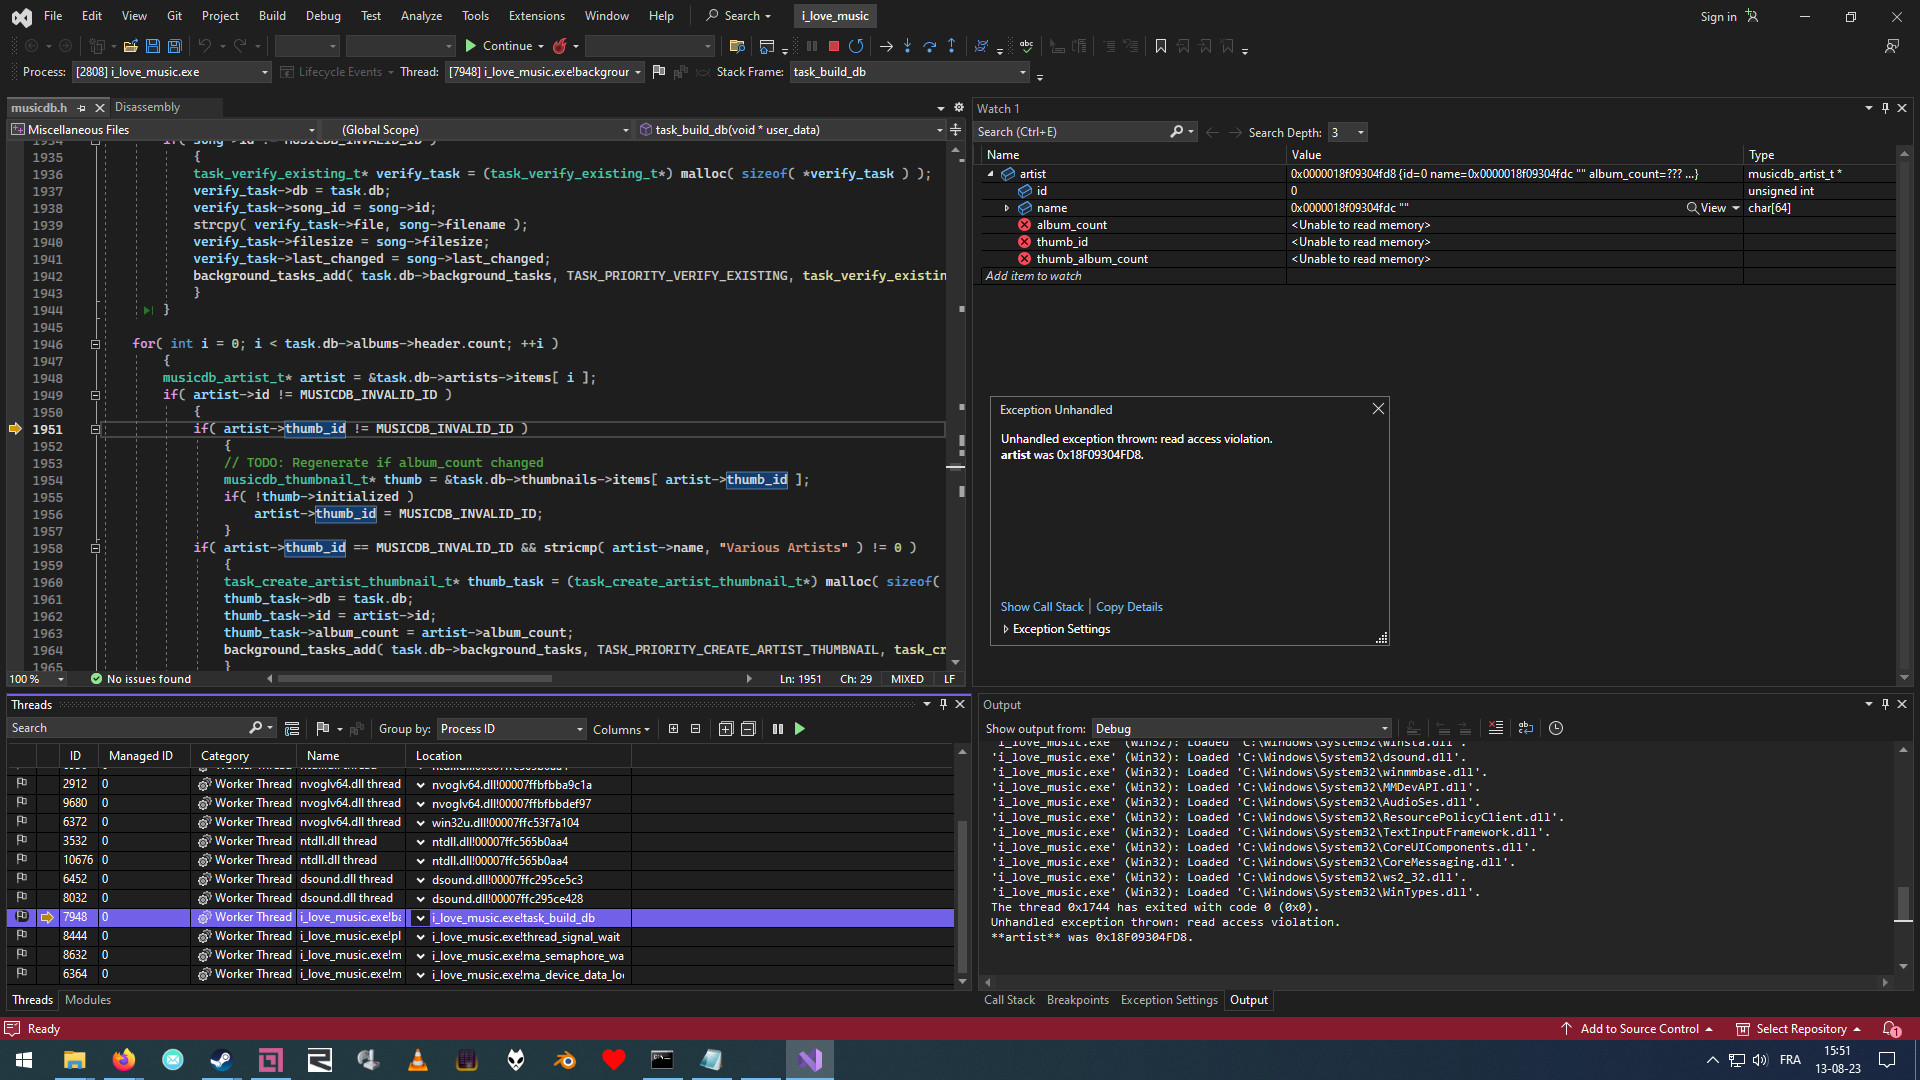Click the Step Out icon
The height and width of the screenshot is (1080, 1920).
(x=951, y=46)
